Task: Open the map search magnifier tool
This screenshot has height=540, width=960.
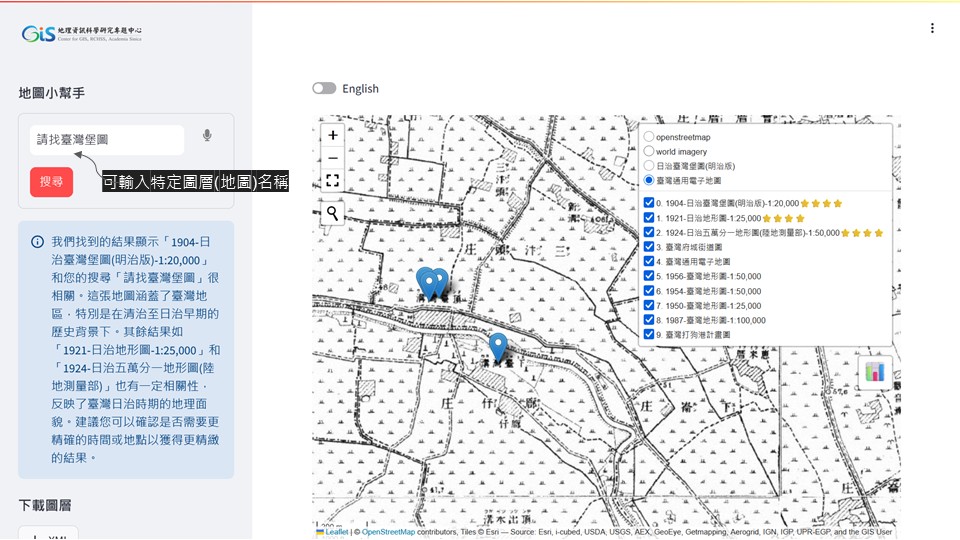Action: 333,213
